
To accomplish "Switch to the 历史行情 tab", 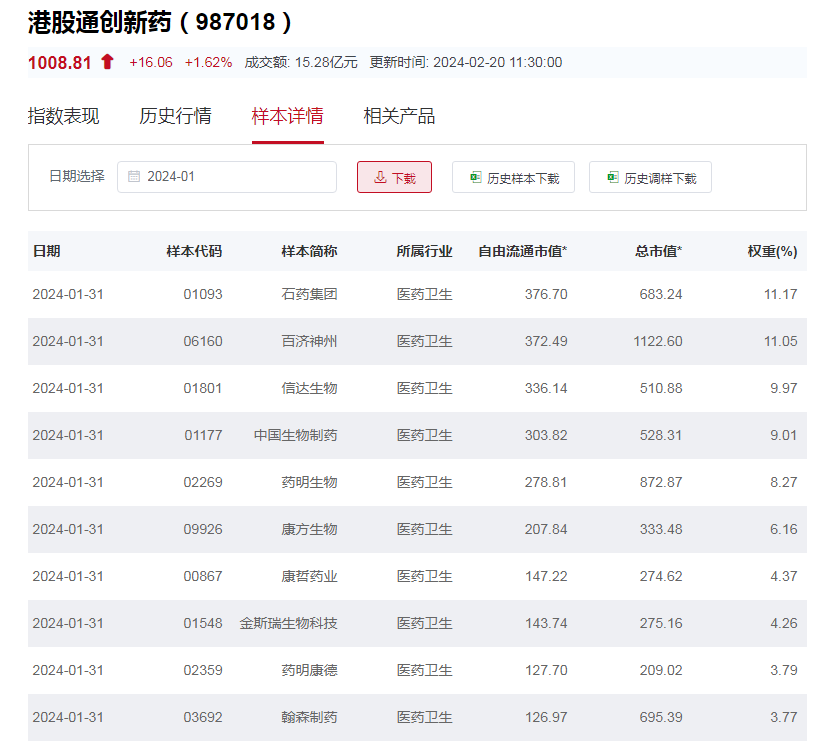I will (x=175, y=116).
